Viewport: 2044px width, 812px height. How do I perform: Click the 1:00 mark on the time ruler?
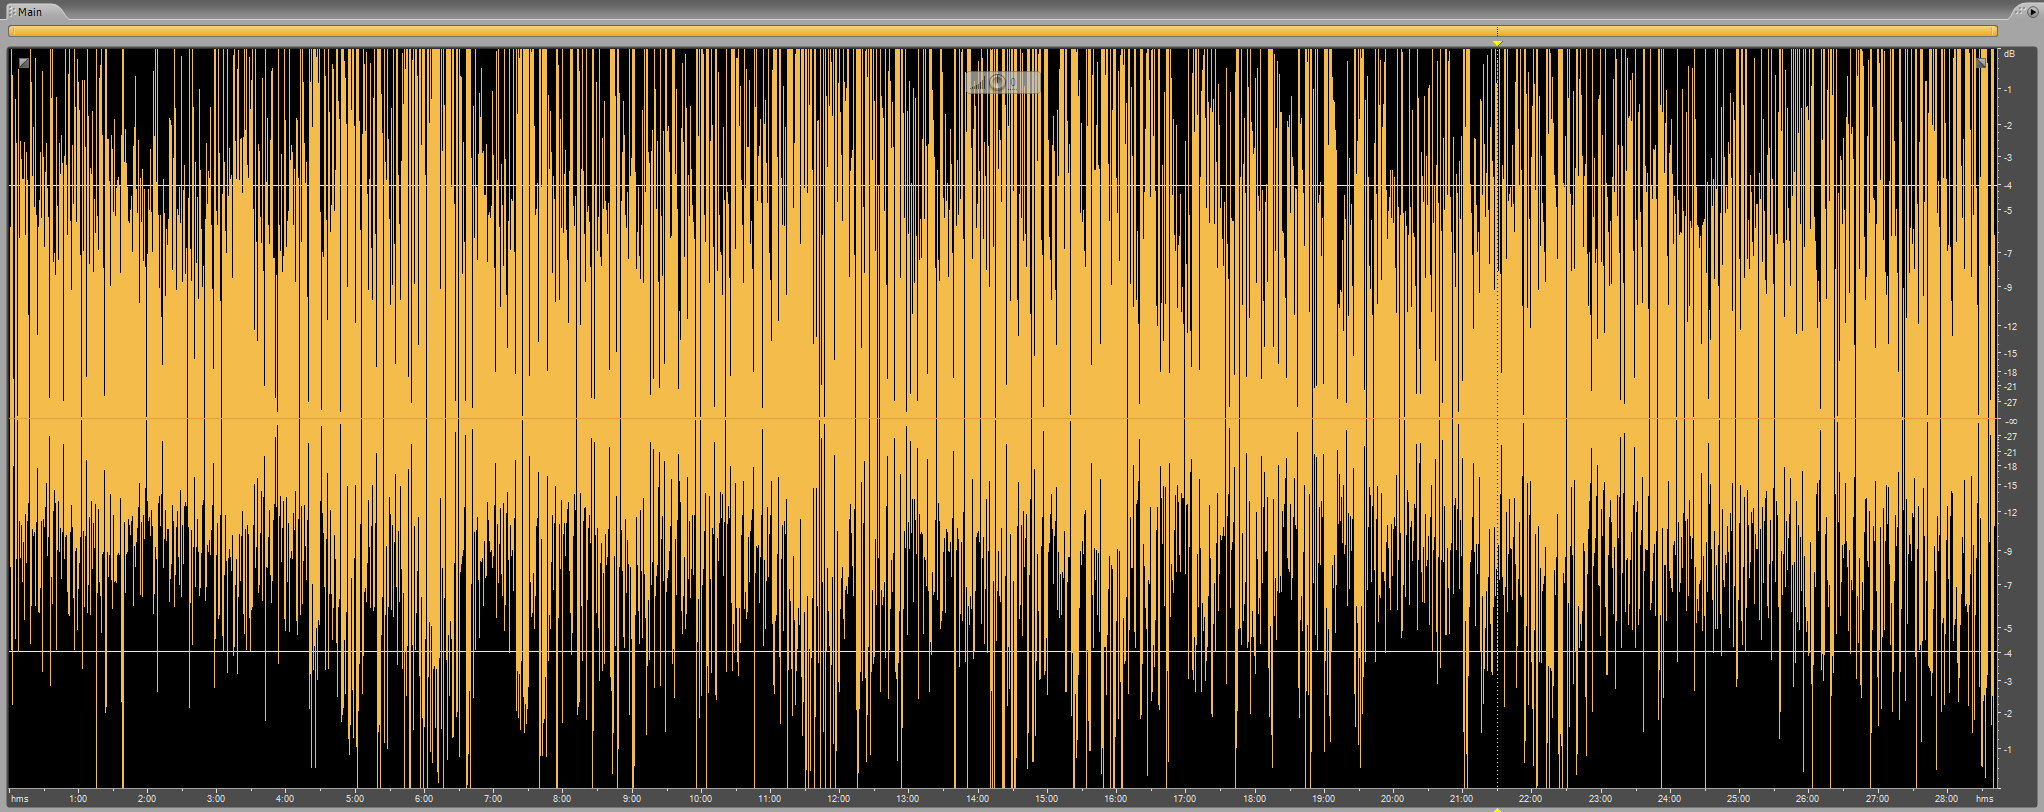[x=78, y=798]
